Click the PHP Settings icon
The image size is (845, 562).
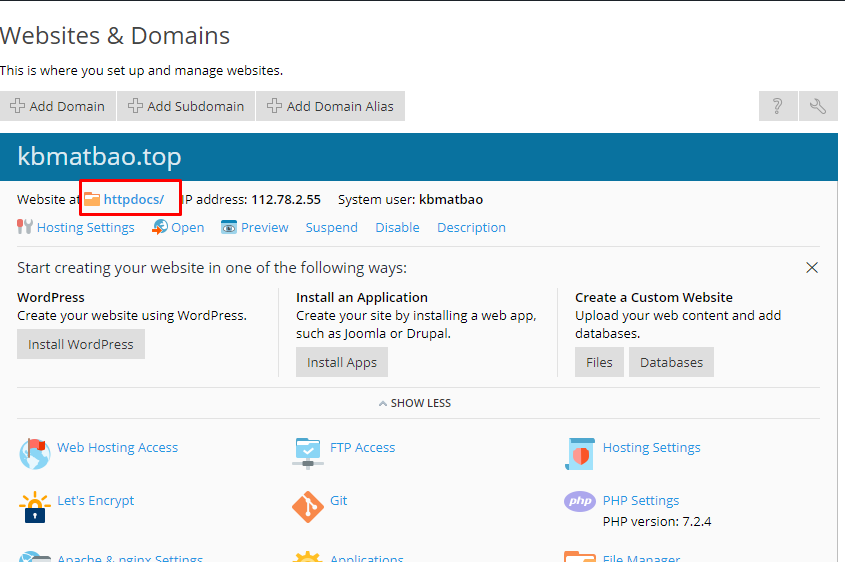pos(580,501)
